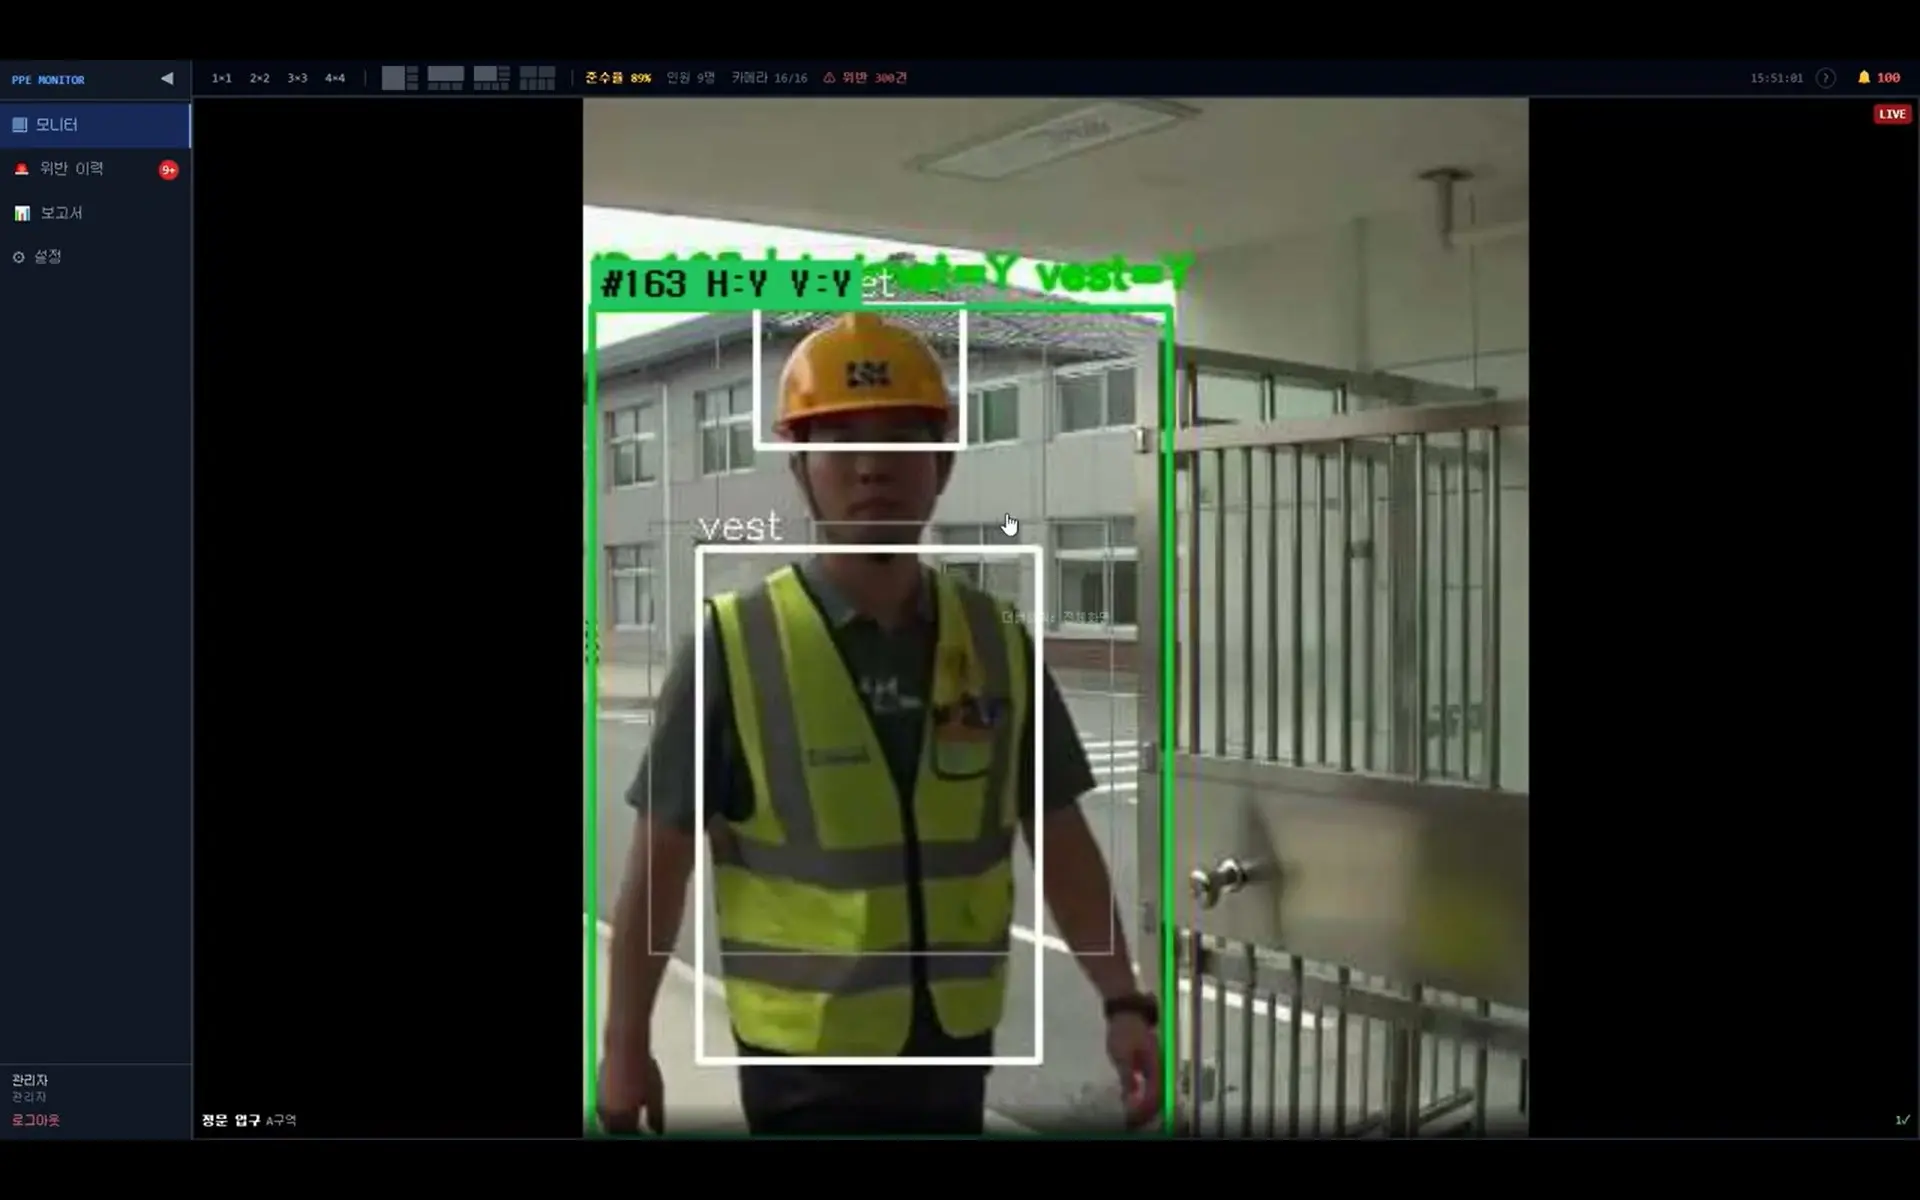1920x1200 pixels.
Task: Click the PPE MONITOR logo text
Action: coord(48,80)
